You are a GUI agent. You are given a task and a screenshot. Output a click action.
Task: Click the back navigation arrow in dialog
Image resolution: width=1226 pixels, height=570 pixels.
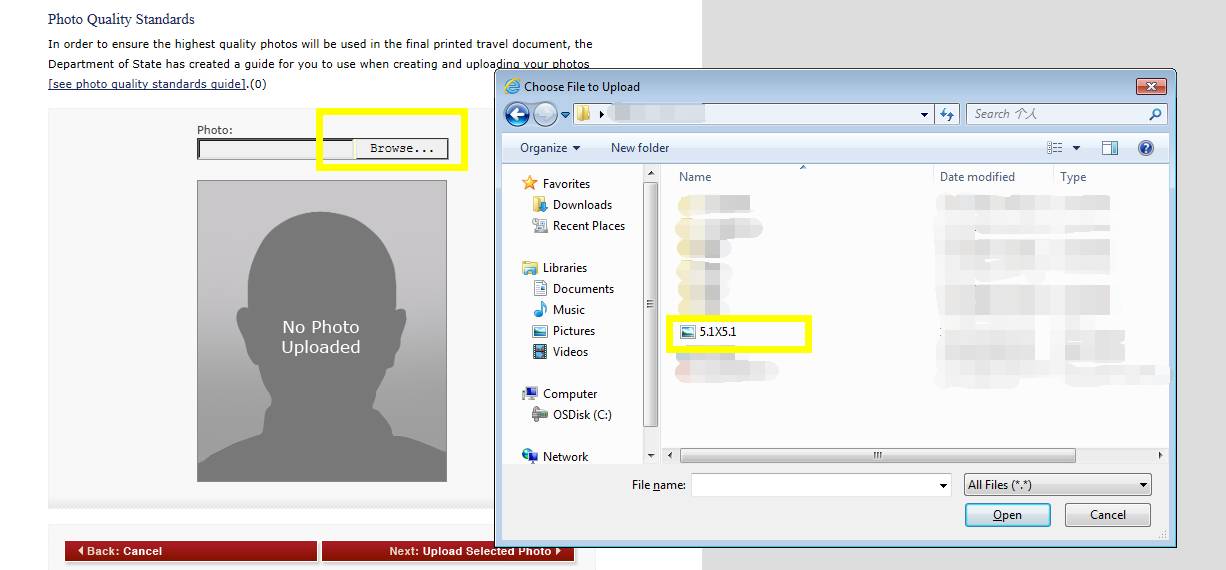tap(517, 115)
